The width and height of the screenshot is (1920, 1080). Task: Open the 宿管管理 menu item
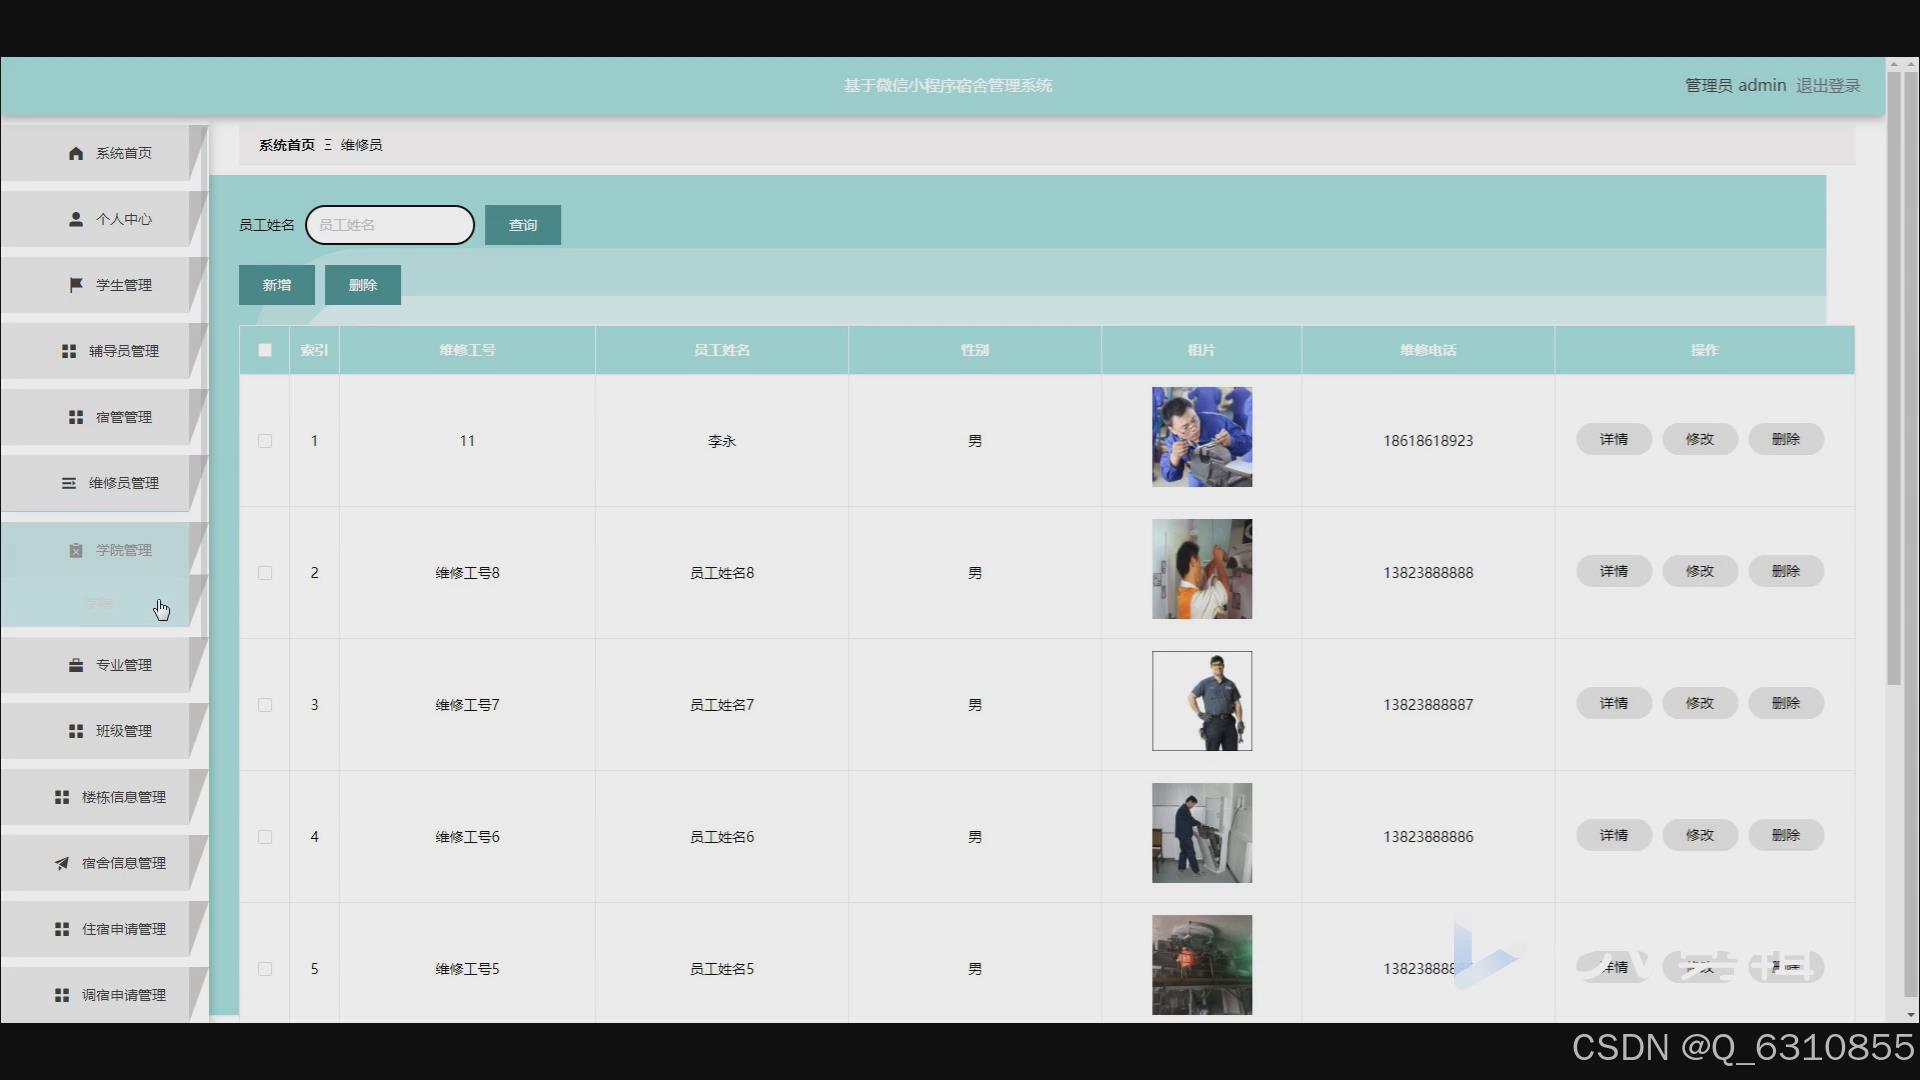123,417
